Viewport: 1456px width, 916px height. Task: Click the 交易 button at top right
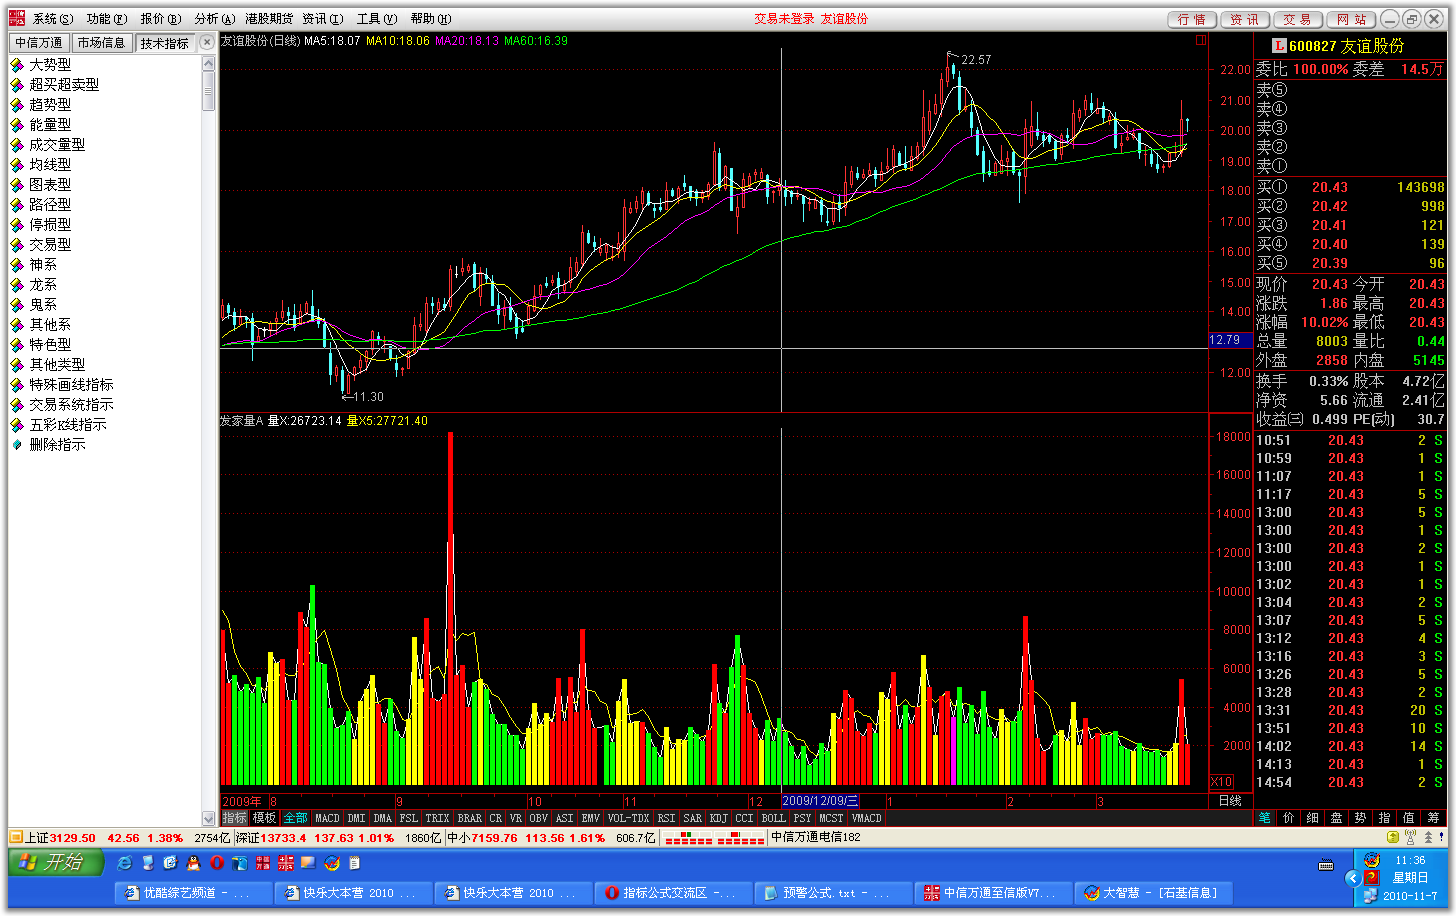coord(1298,19)
